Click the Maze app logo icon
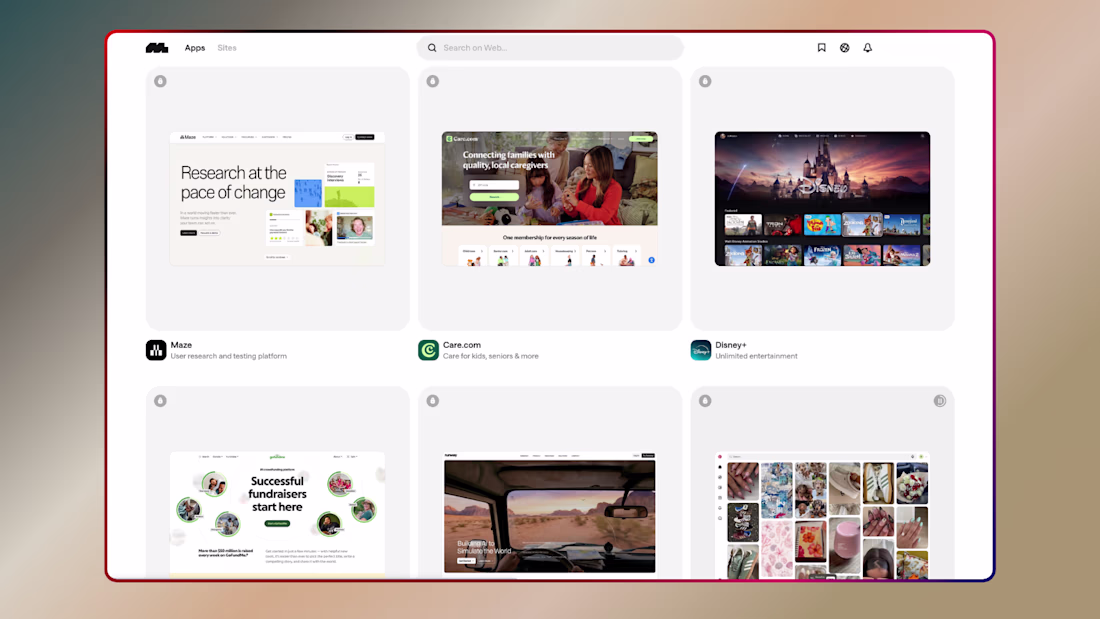The height and width of the screenshot is (619, 1100). coord(156,350)
